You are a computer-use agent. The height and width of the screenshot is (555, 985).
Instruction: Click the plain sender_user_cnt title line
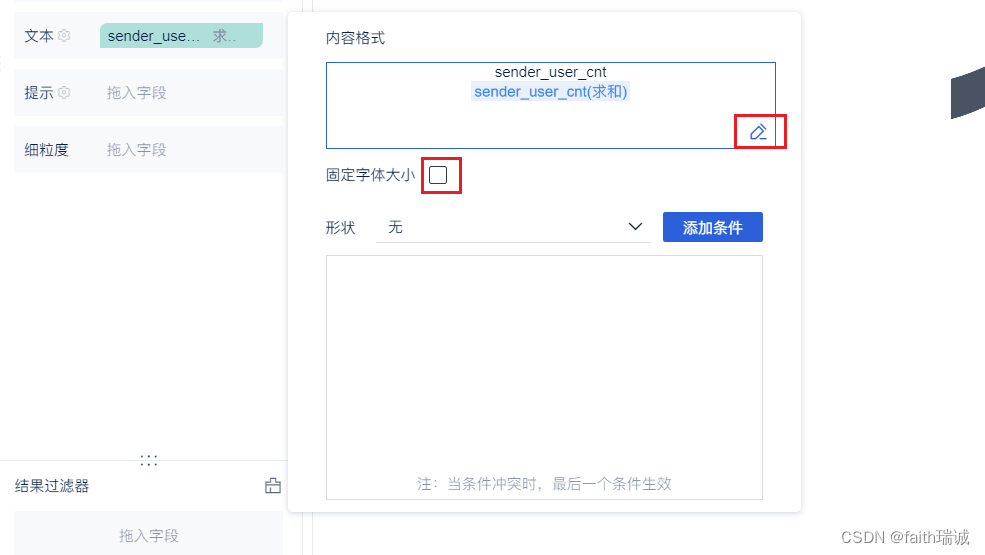[550, 72]
